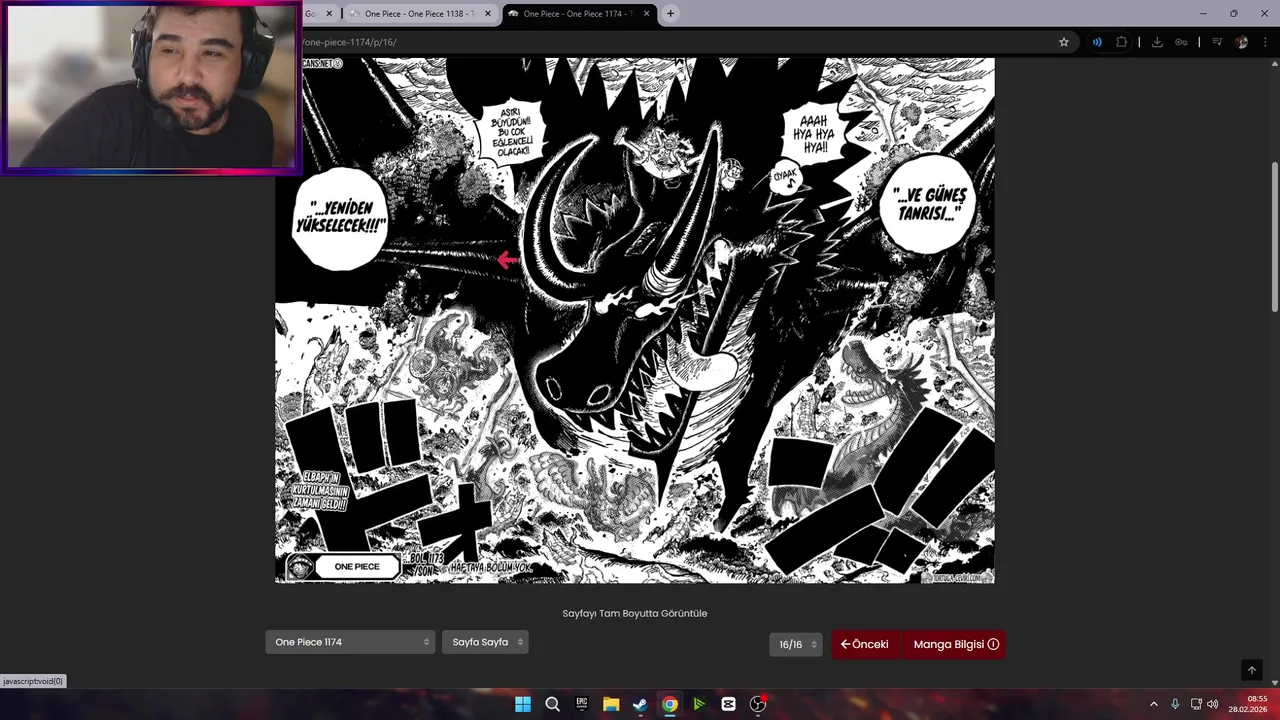Launch Epic Games from the taskbar
Screen dimensions: 1280x720
(582, 704)
